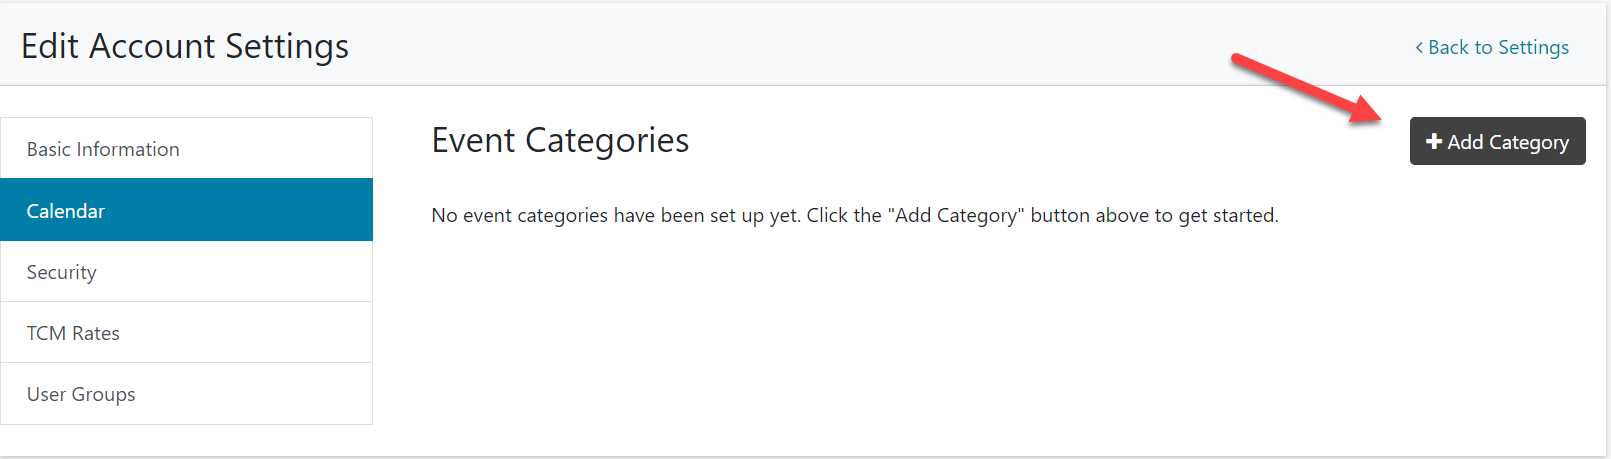Go to the User Groups tab
This screenshot has height=459, width=1611.
(x=81, y=394)
